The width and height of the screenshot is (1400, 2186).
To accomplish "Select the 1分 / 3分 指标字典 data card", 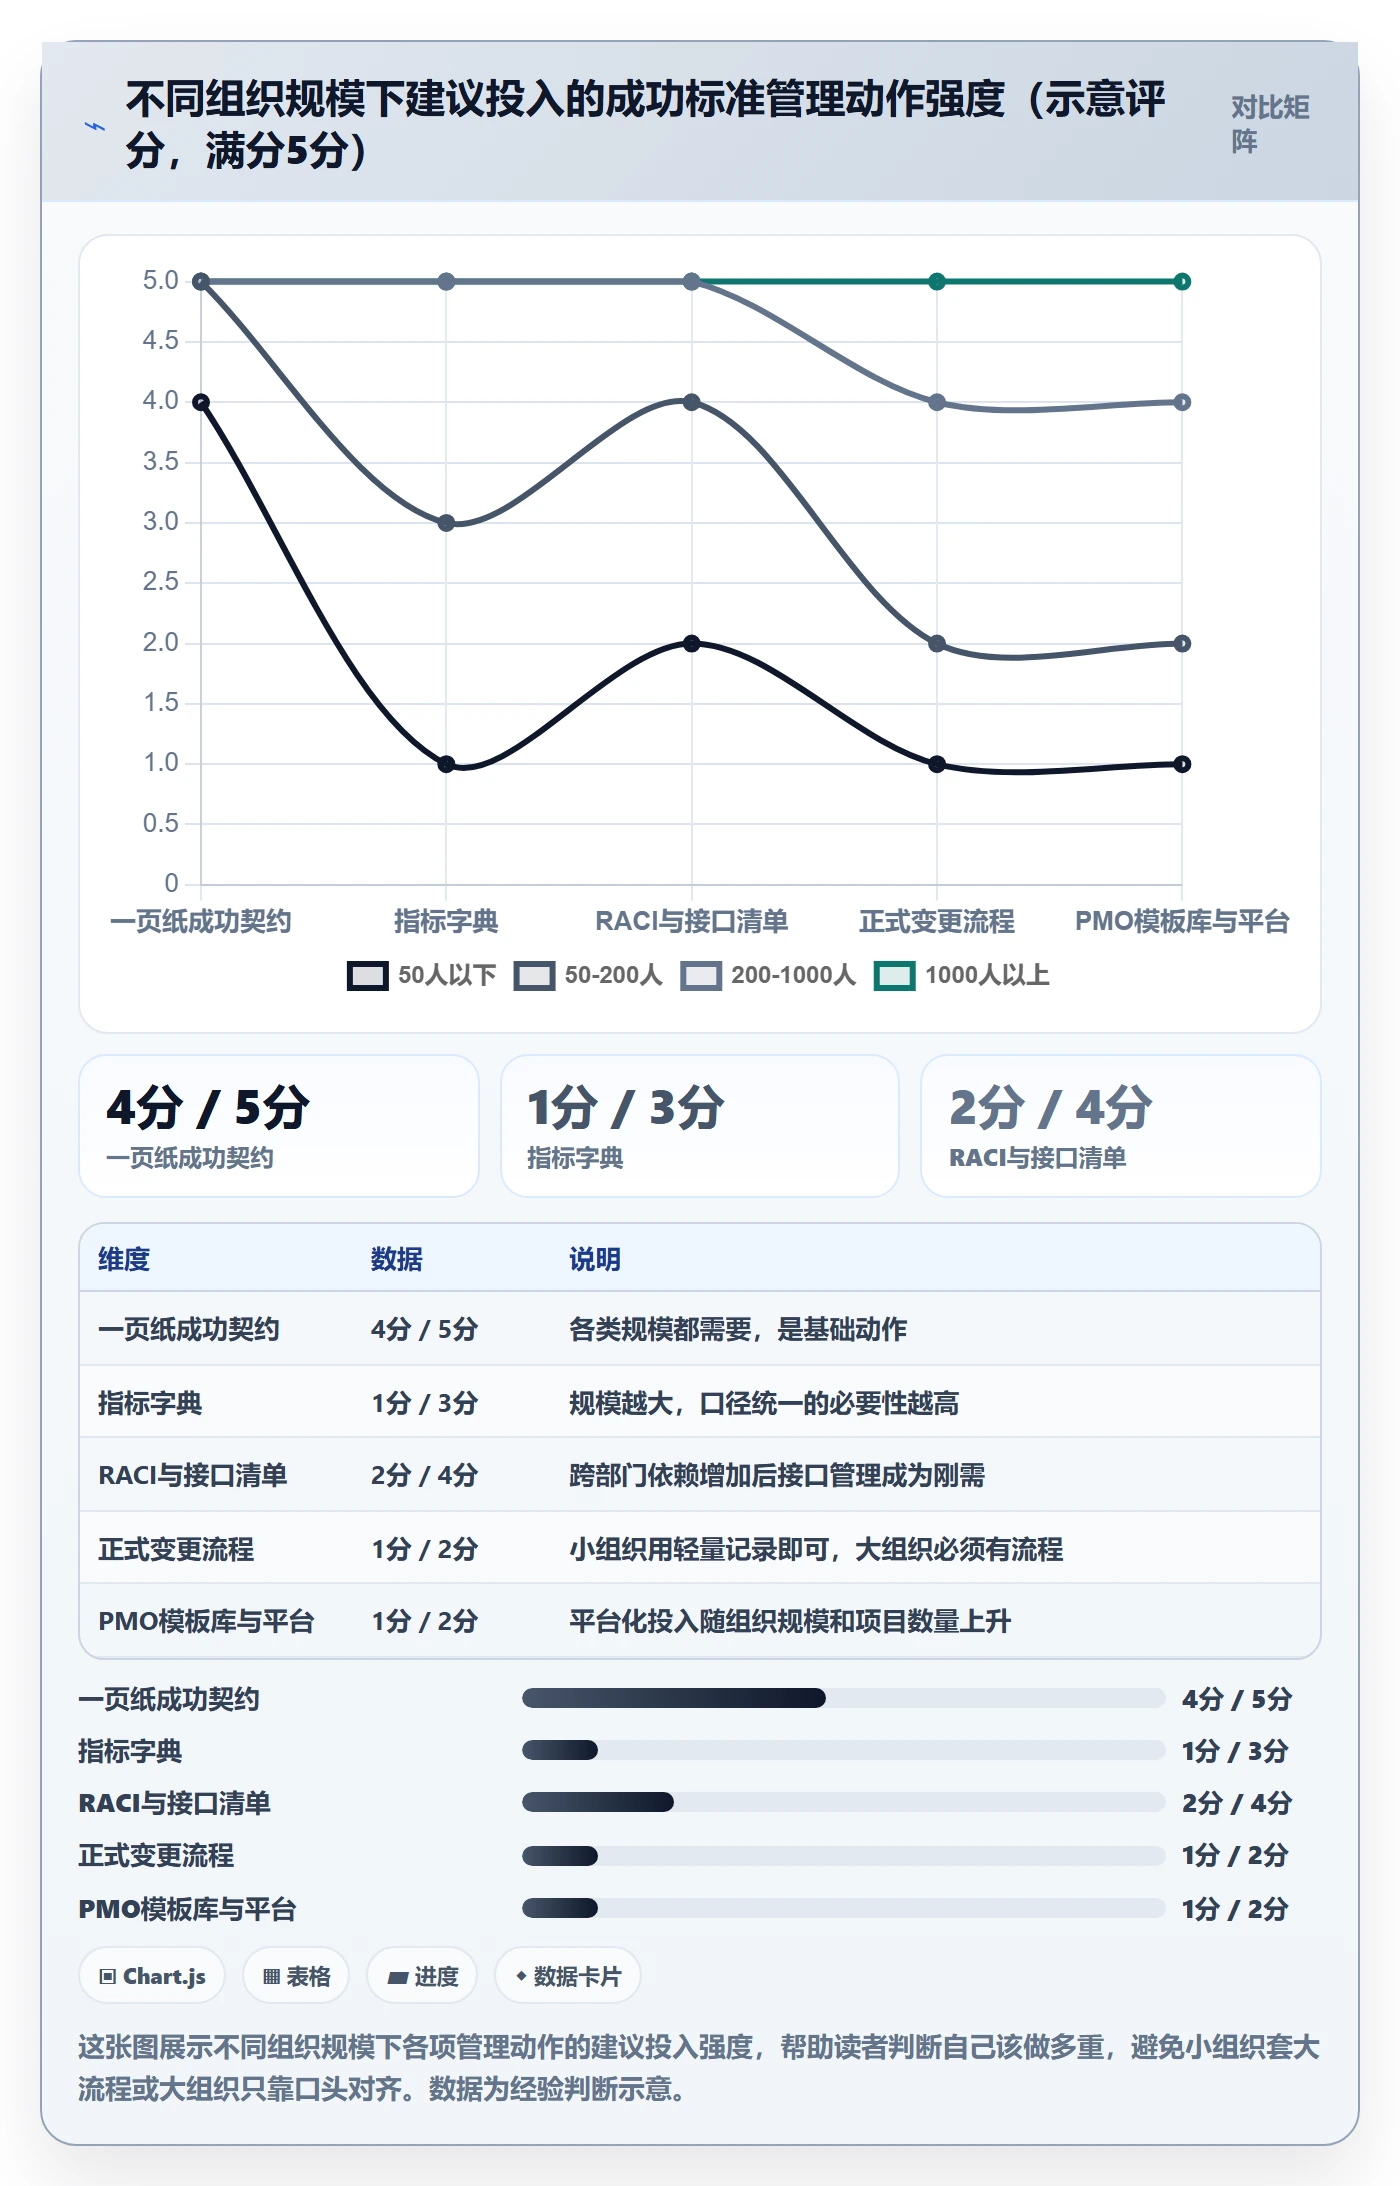I will pos(700,1126).
